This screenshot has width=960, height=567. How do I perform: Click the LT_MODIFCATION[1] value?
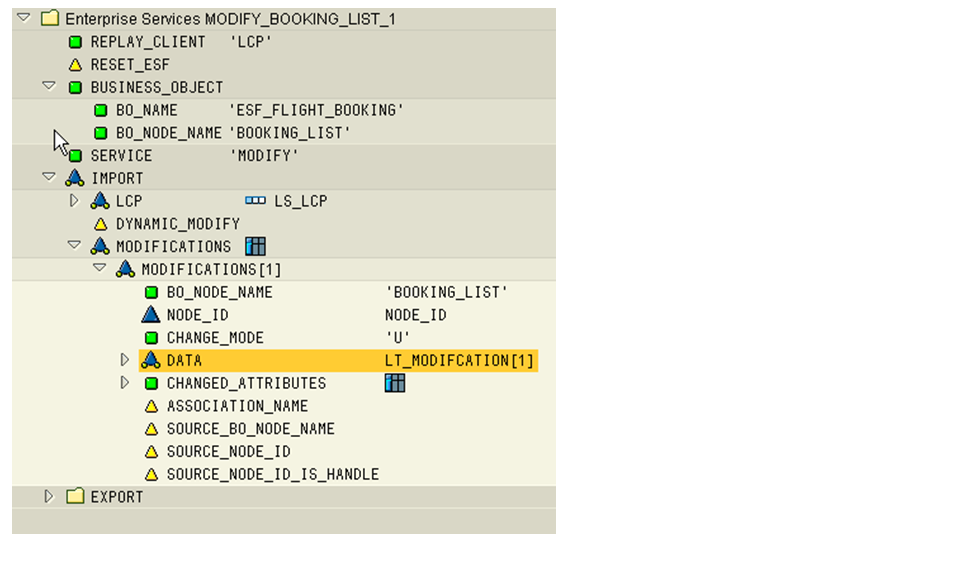tap(460, 360)
